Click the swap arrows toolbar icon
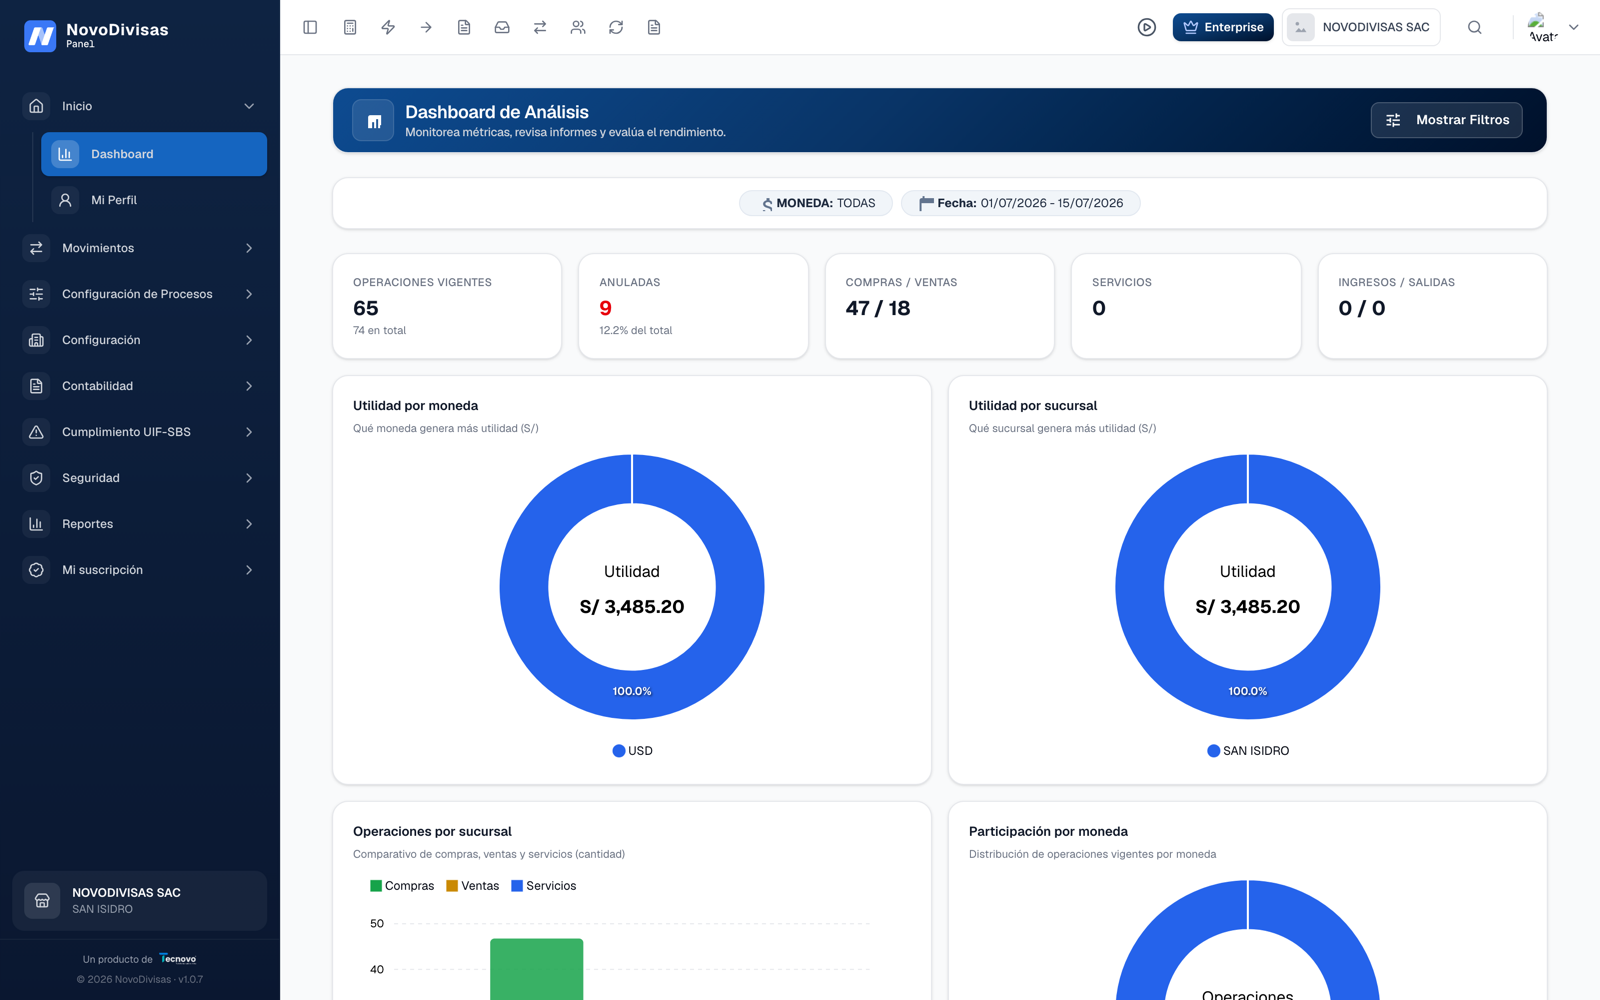This screenshot has width=1600, height=1000. [x=540, y=27]
